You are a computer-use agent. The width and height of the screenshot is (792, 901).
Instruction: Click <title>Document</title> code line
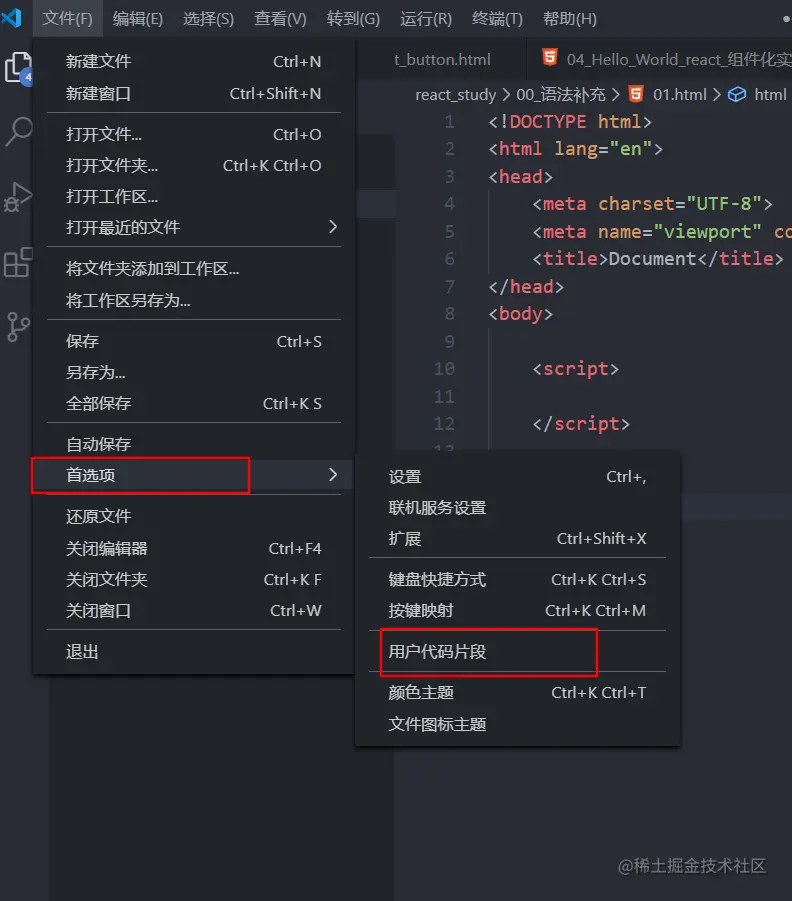pos(657,259)
